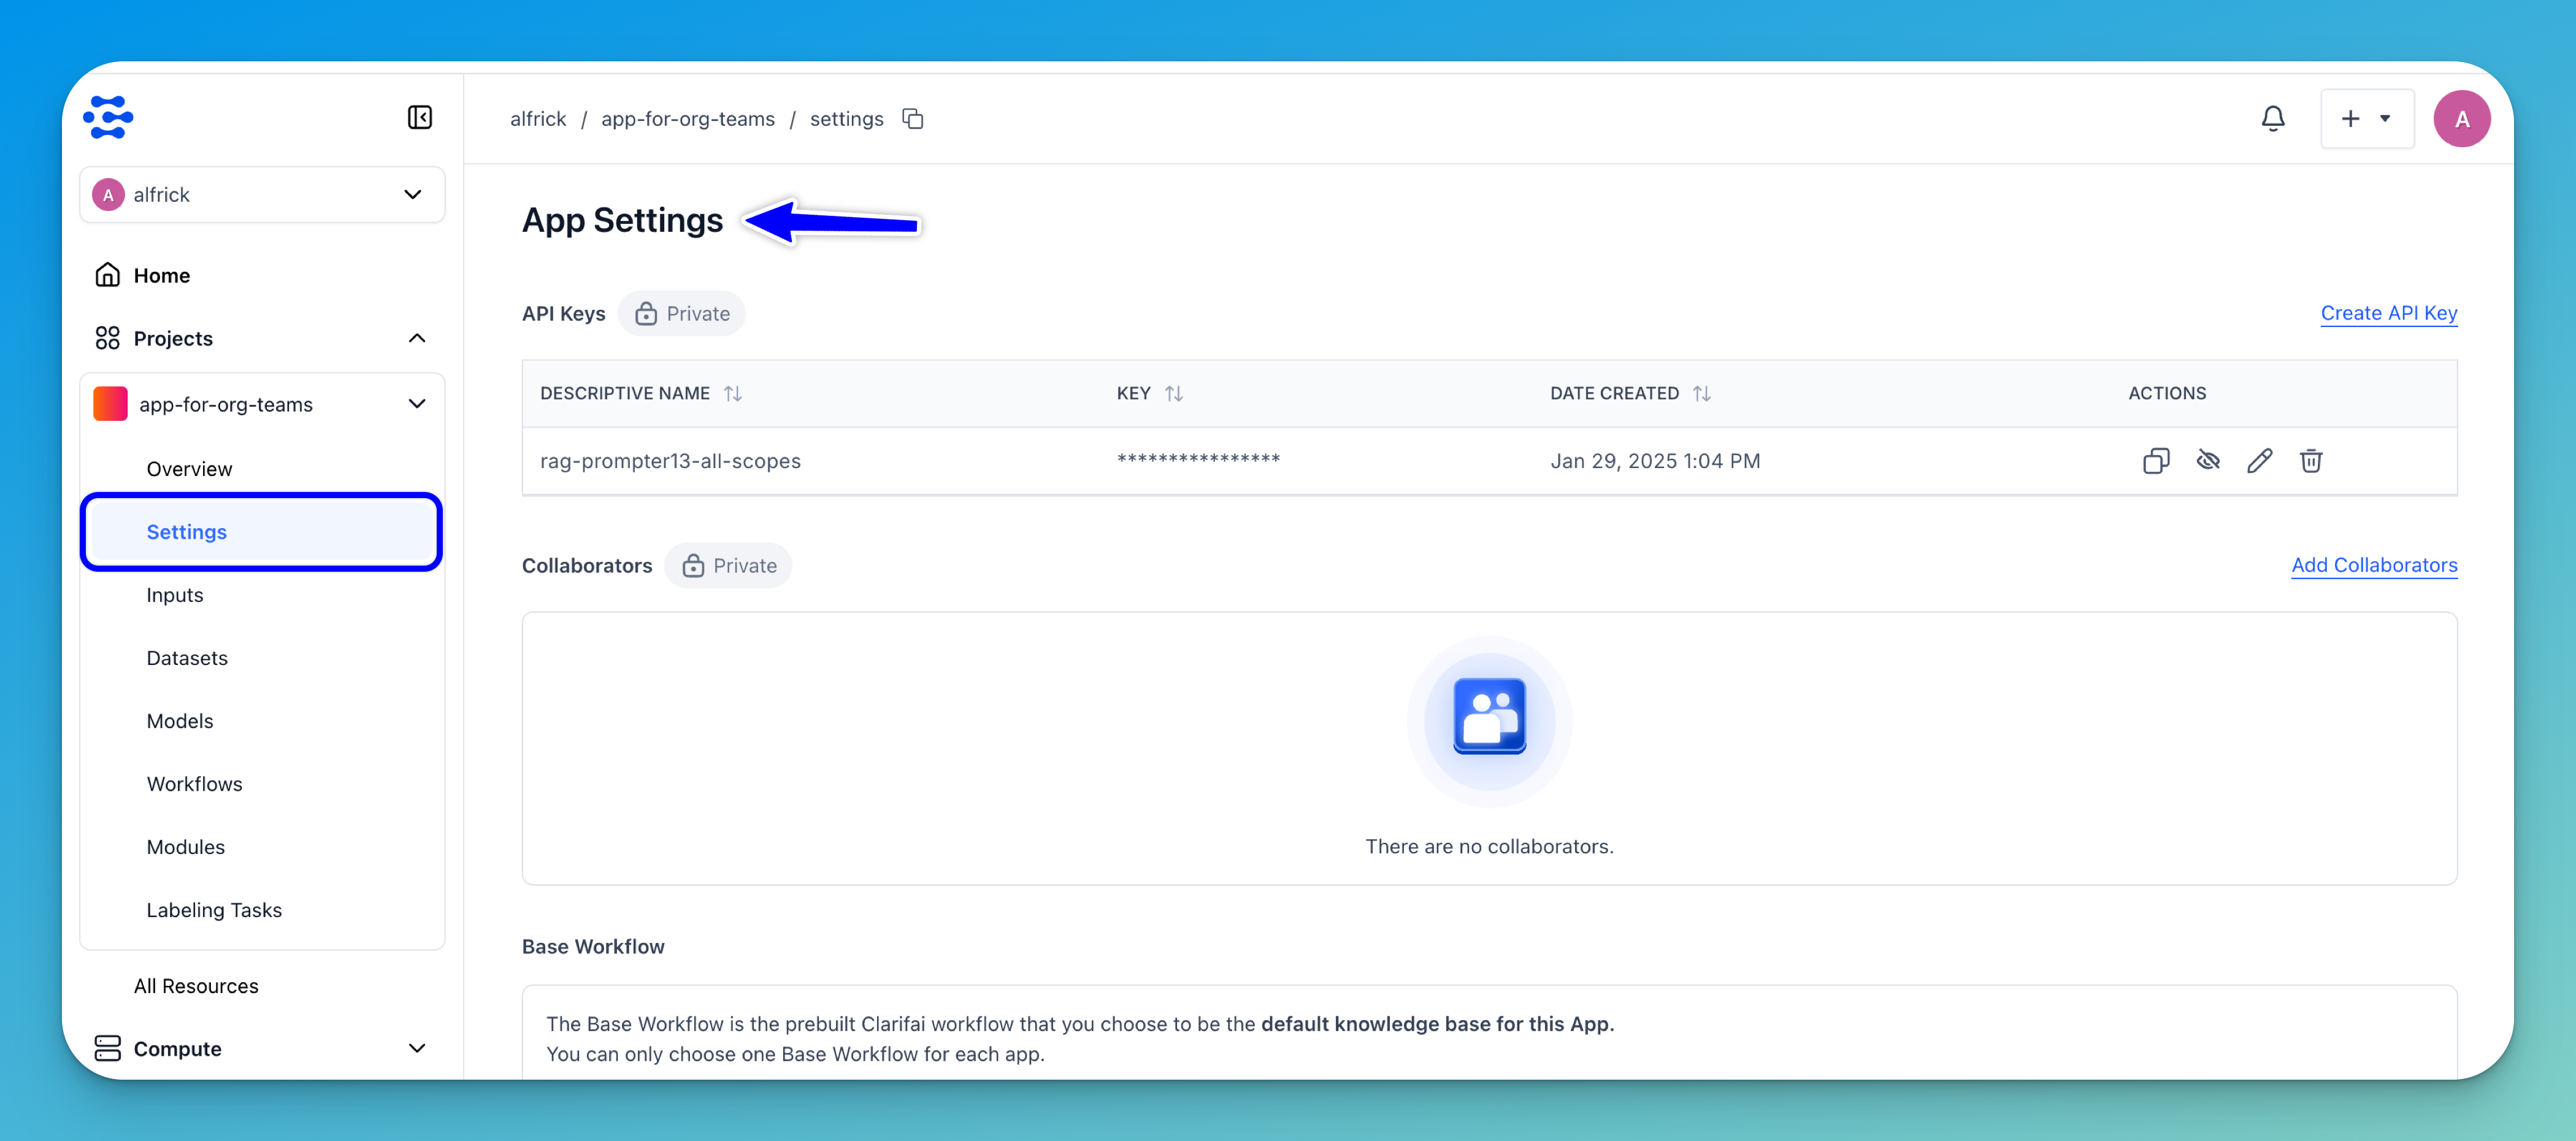Viewport: 2576px width, 1141px height.
Task: Collapse the app-for-org-teams chevron
Action: click(417, 404)
